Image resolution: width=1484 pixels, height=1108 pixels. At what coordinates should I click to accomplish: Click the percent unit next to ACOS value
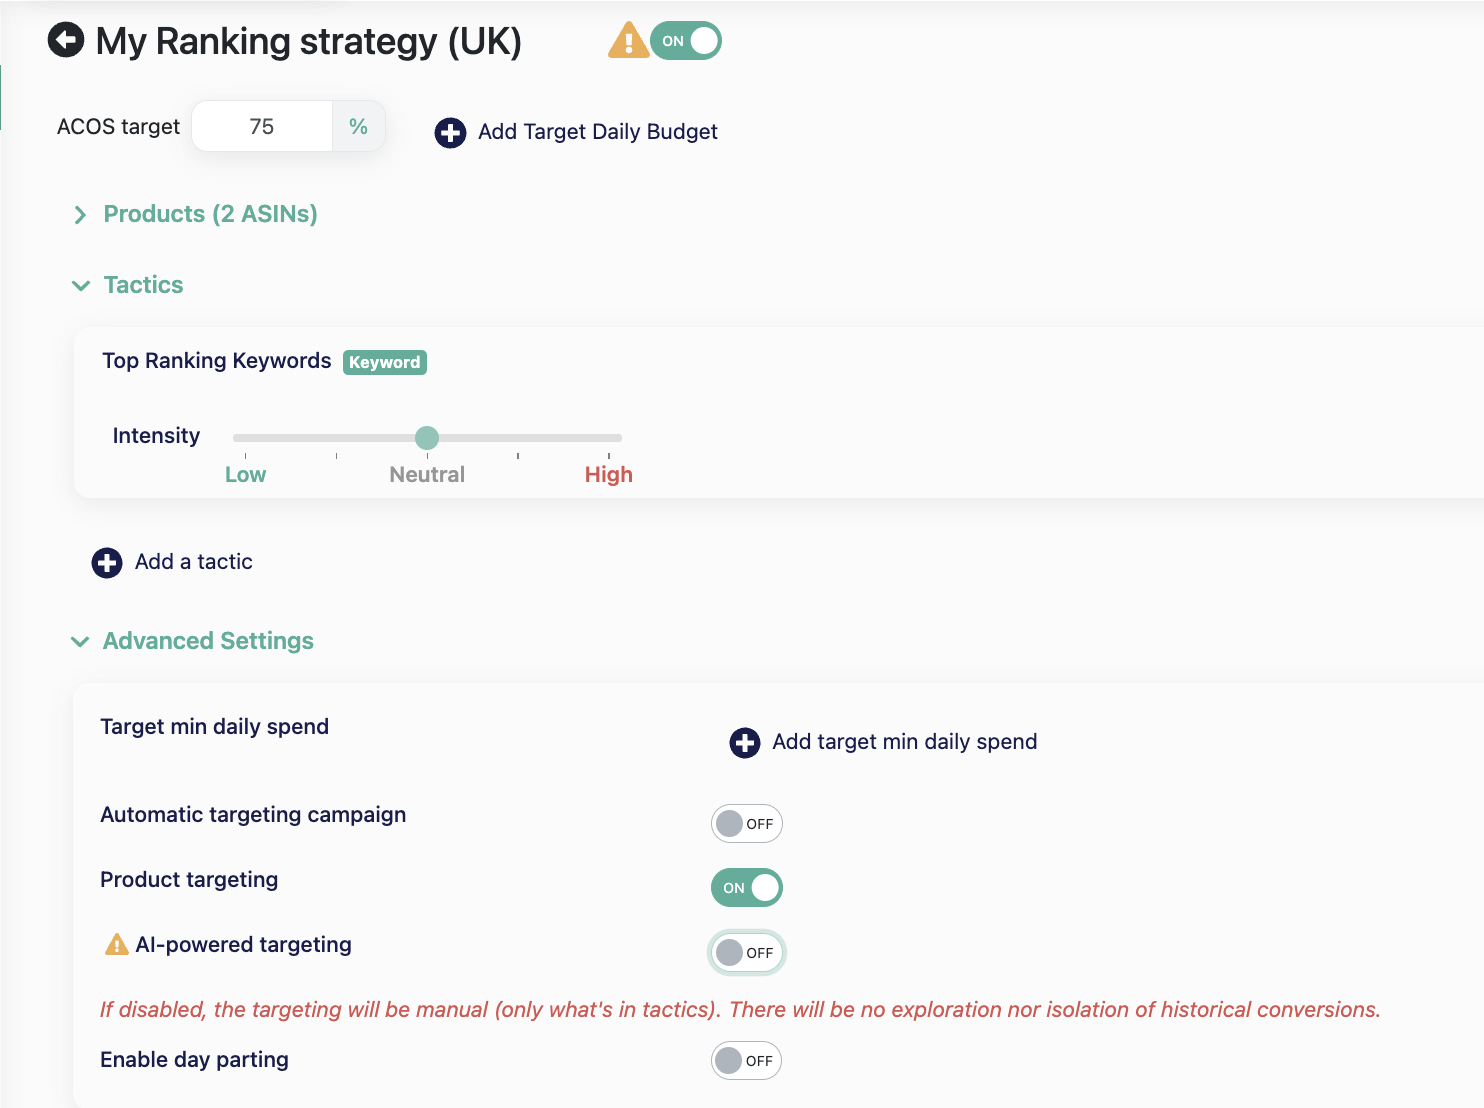pos(359,127)
